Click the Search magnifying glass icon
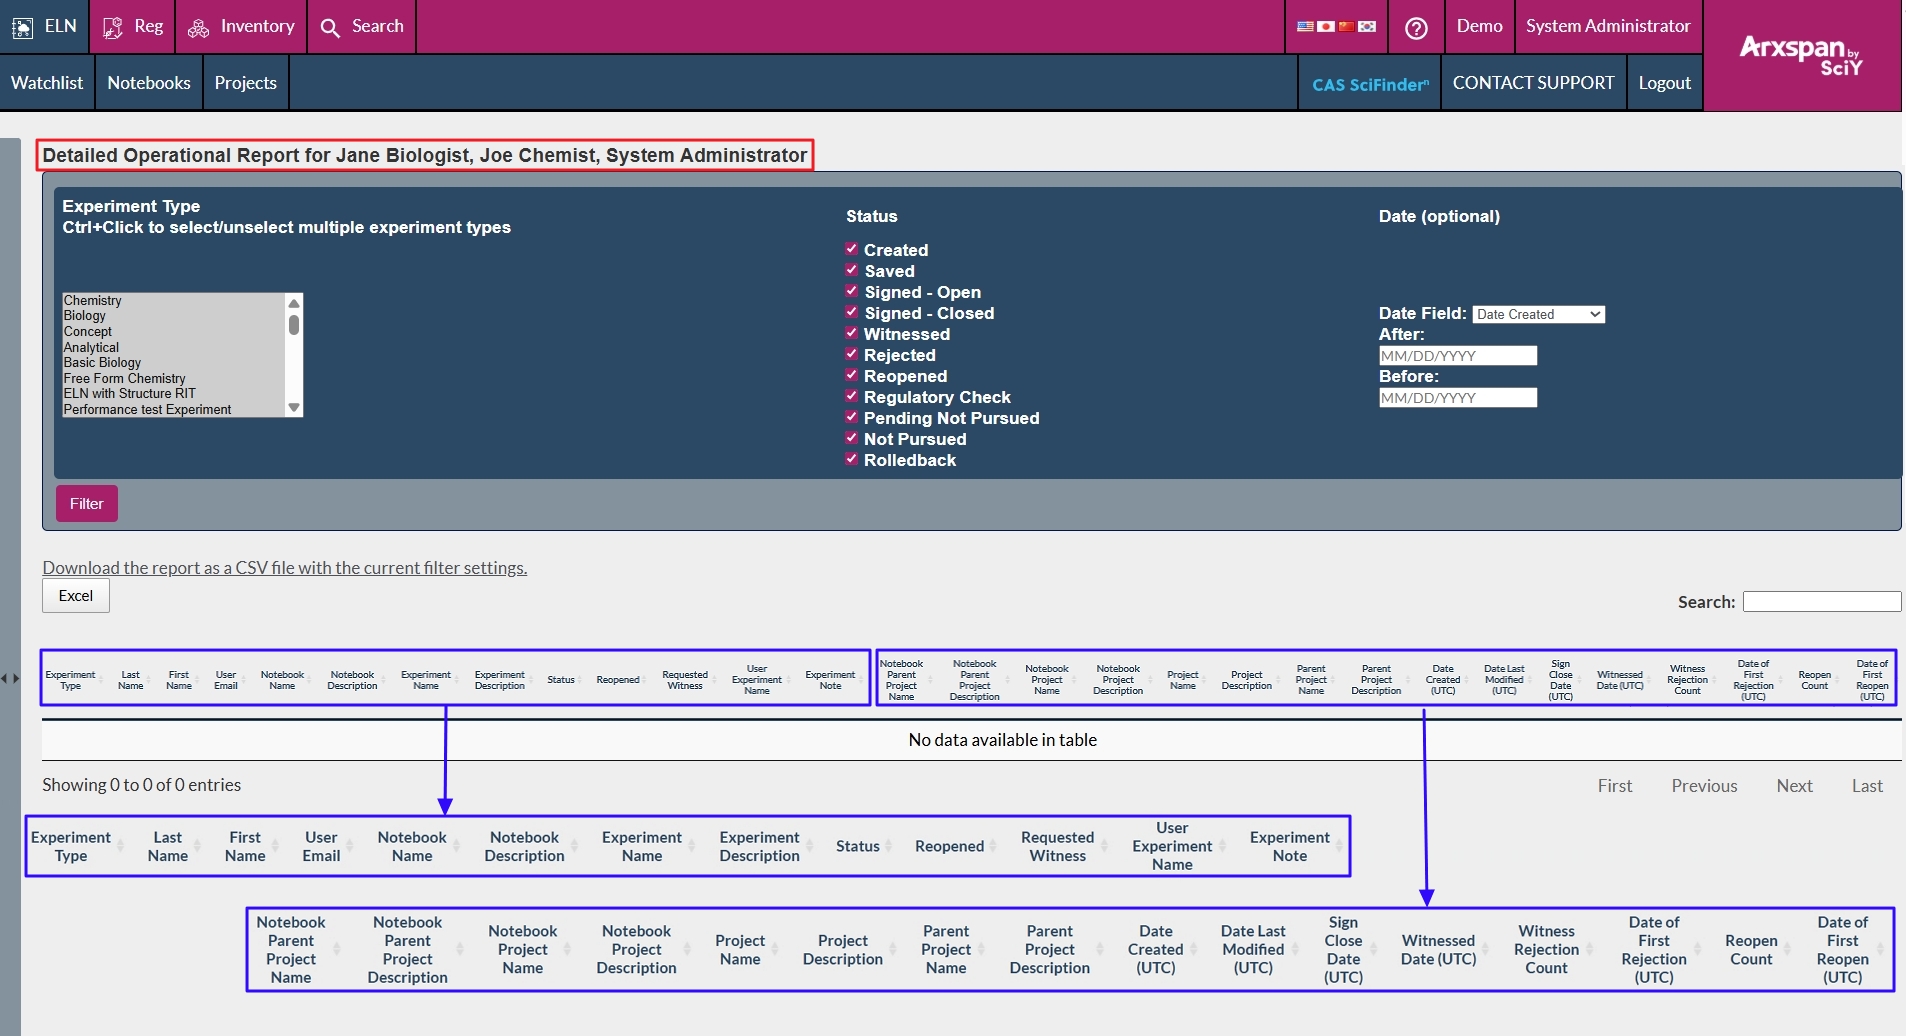 (330, 27)
